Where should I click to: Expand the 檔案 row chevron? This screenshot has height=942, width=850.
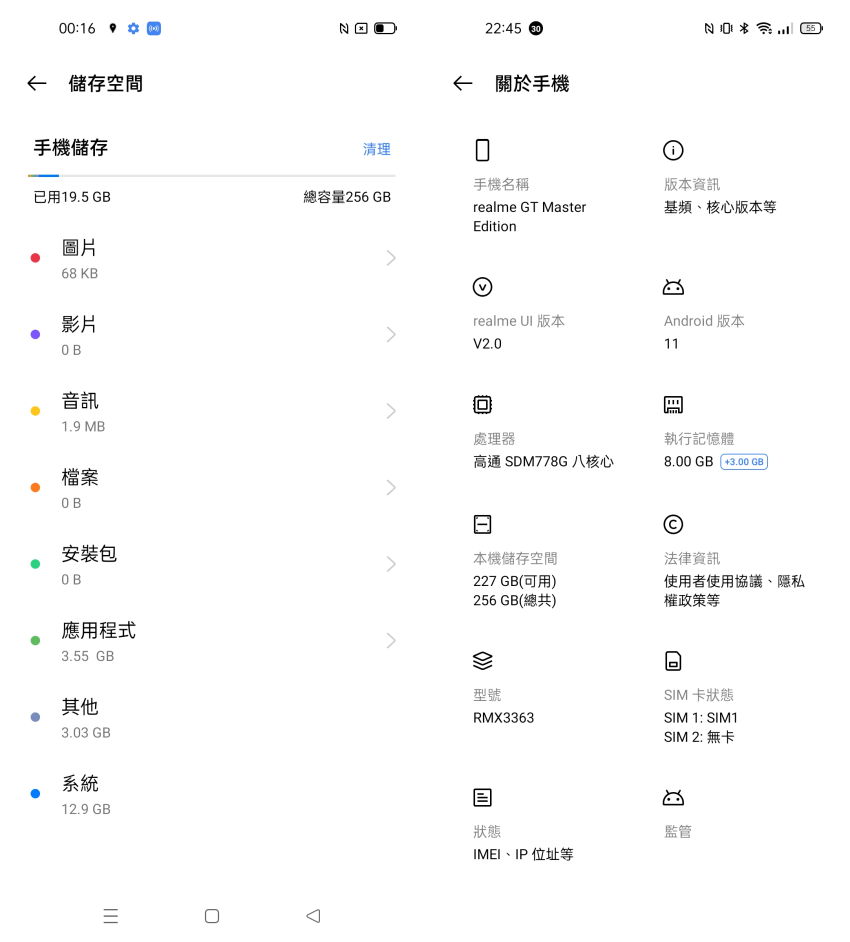391,487
